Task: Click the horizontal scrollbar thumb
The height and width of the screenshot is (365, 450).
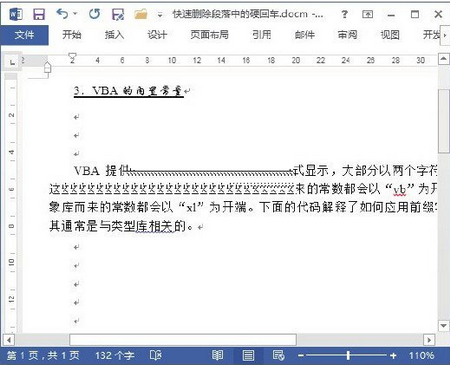Action: point(183,340)
